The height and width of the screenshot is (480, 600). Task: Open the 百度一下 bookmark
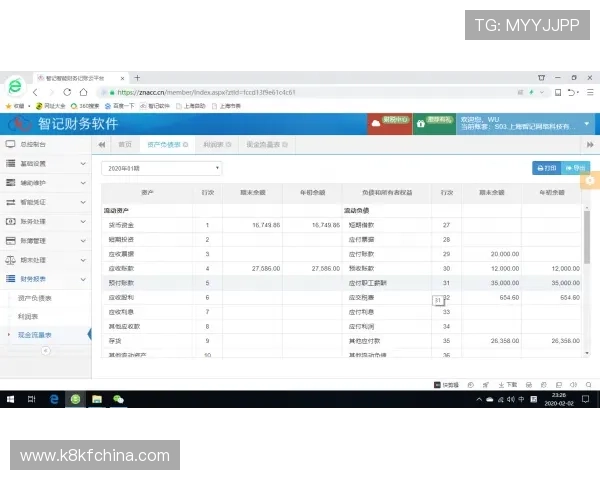(x=119, y=106)
